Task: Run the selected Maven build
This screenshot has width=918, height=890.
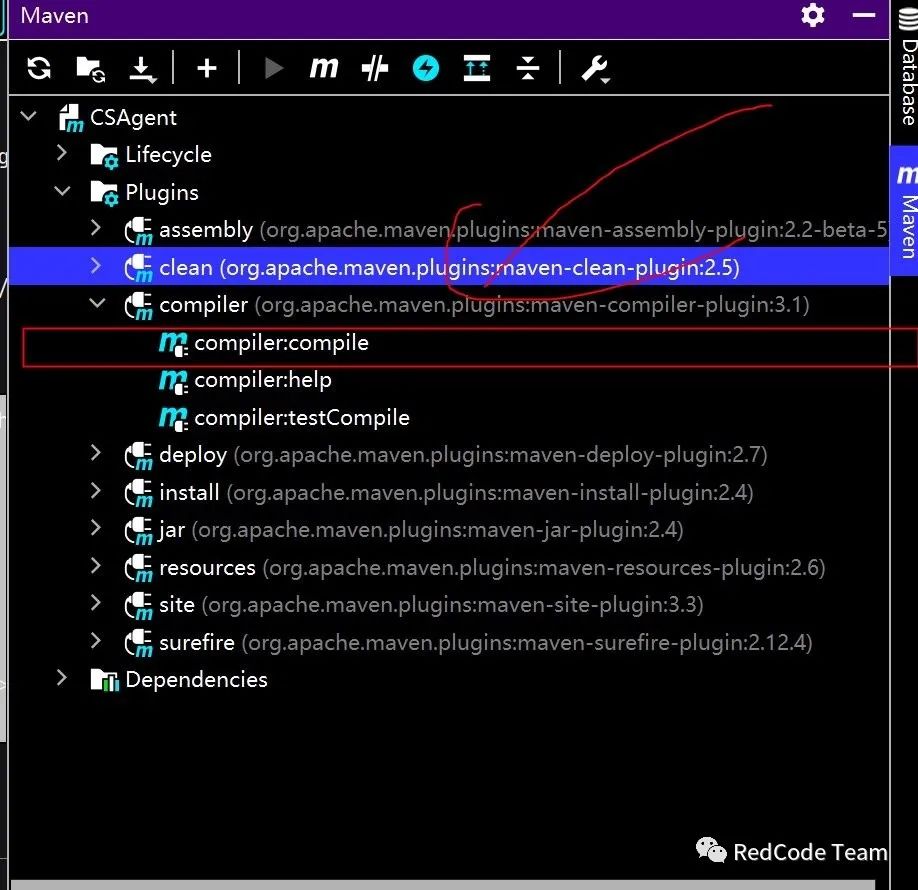Action: [273, 69]
